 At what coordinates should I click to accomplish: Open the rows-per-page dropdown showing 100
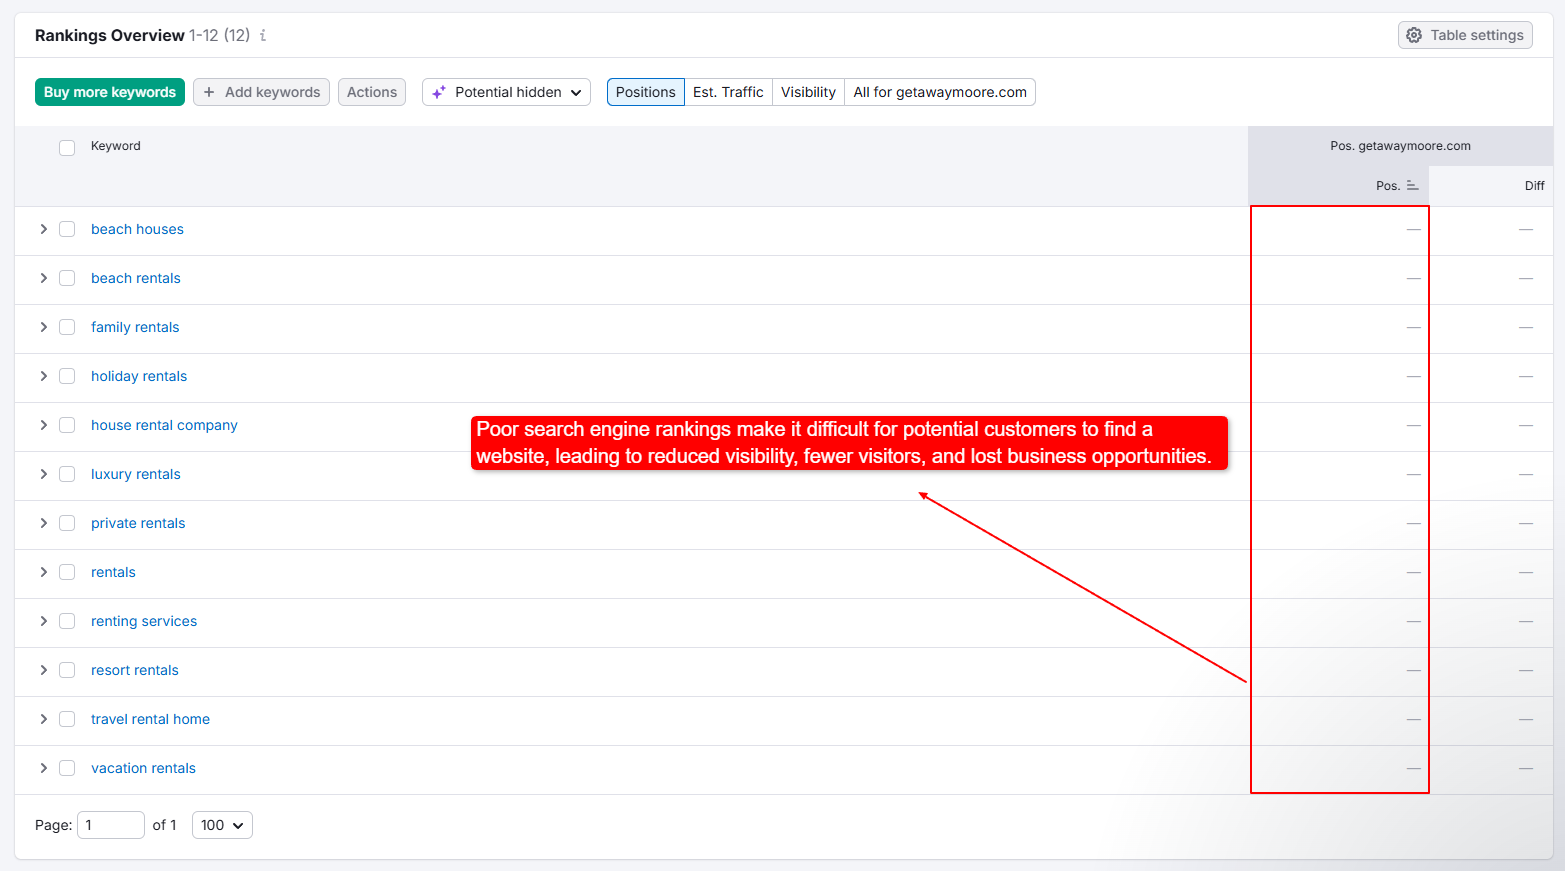click(x=222, y=825)
